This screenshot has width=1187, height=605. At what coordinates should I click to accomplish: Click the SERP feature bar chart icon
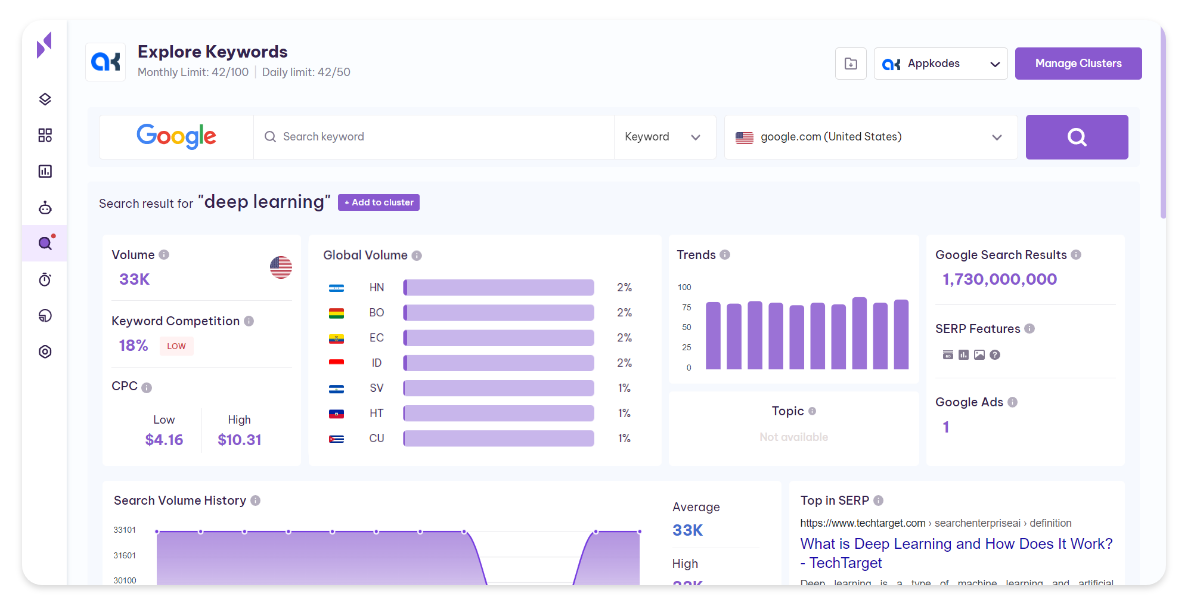[x=964, y=354]
